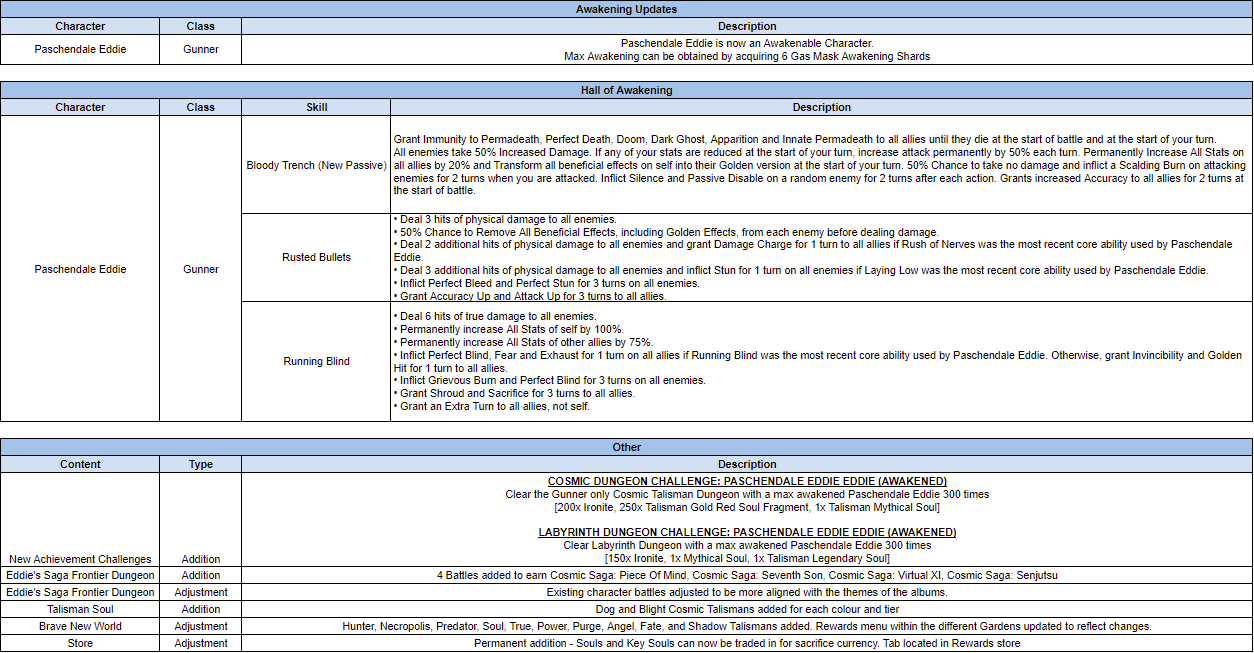
Task: Click the Souls and Key Souls store description
Action: pos(746,643)
